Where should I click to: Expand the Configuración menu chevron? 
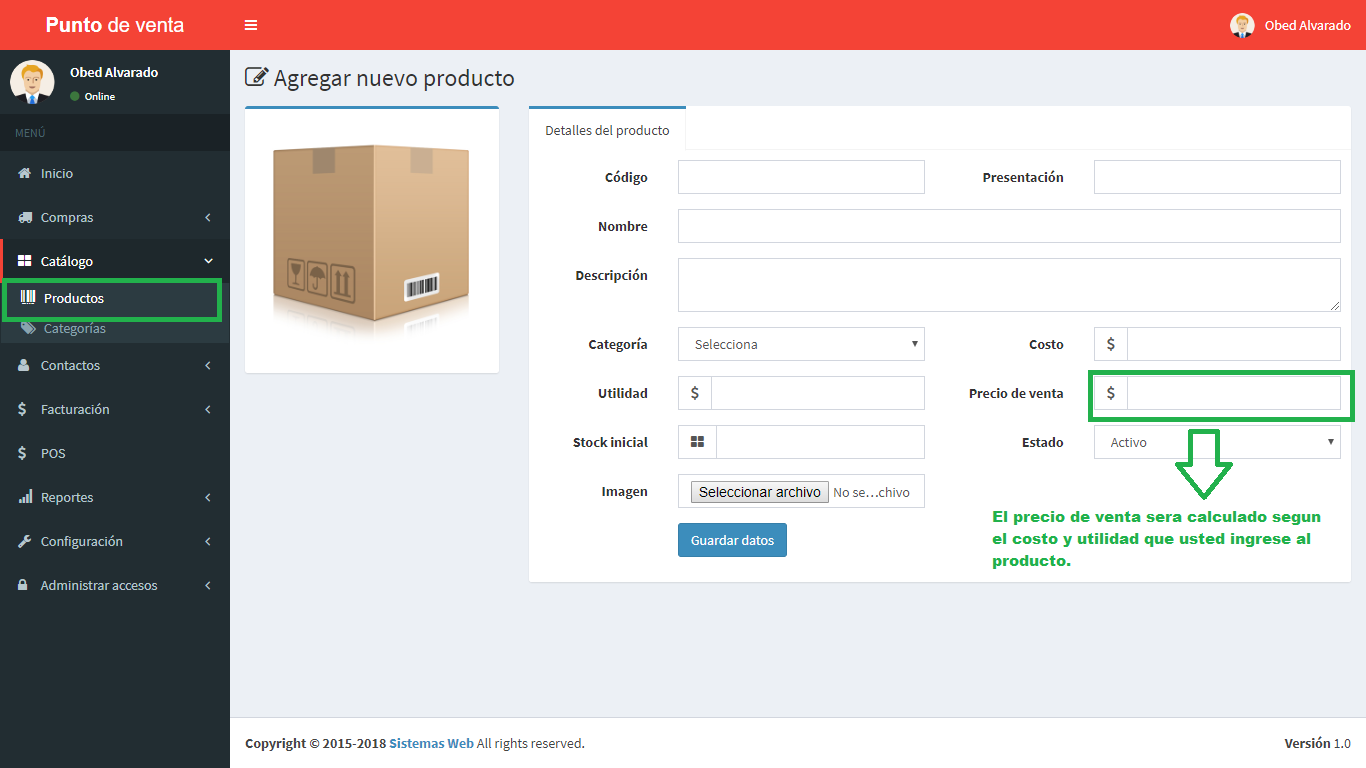click(x=207, y=541)
